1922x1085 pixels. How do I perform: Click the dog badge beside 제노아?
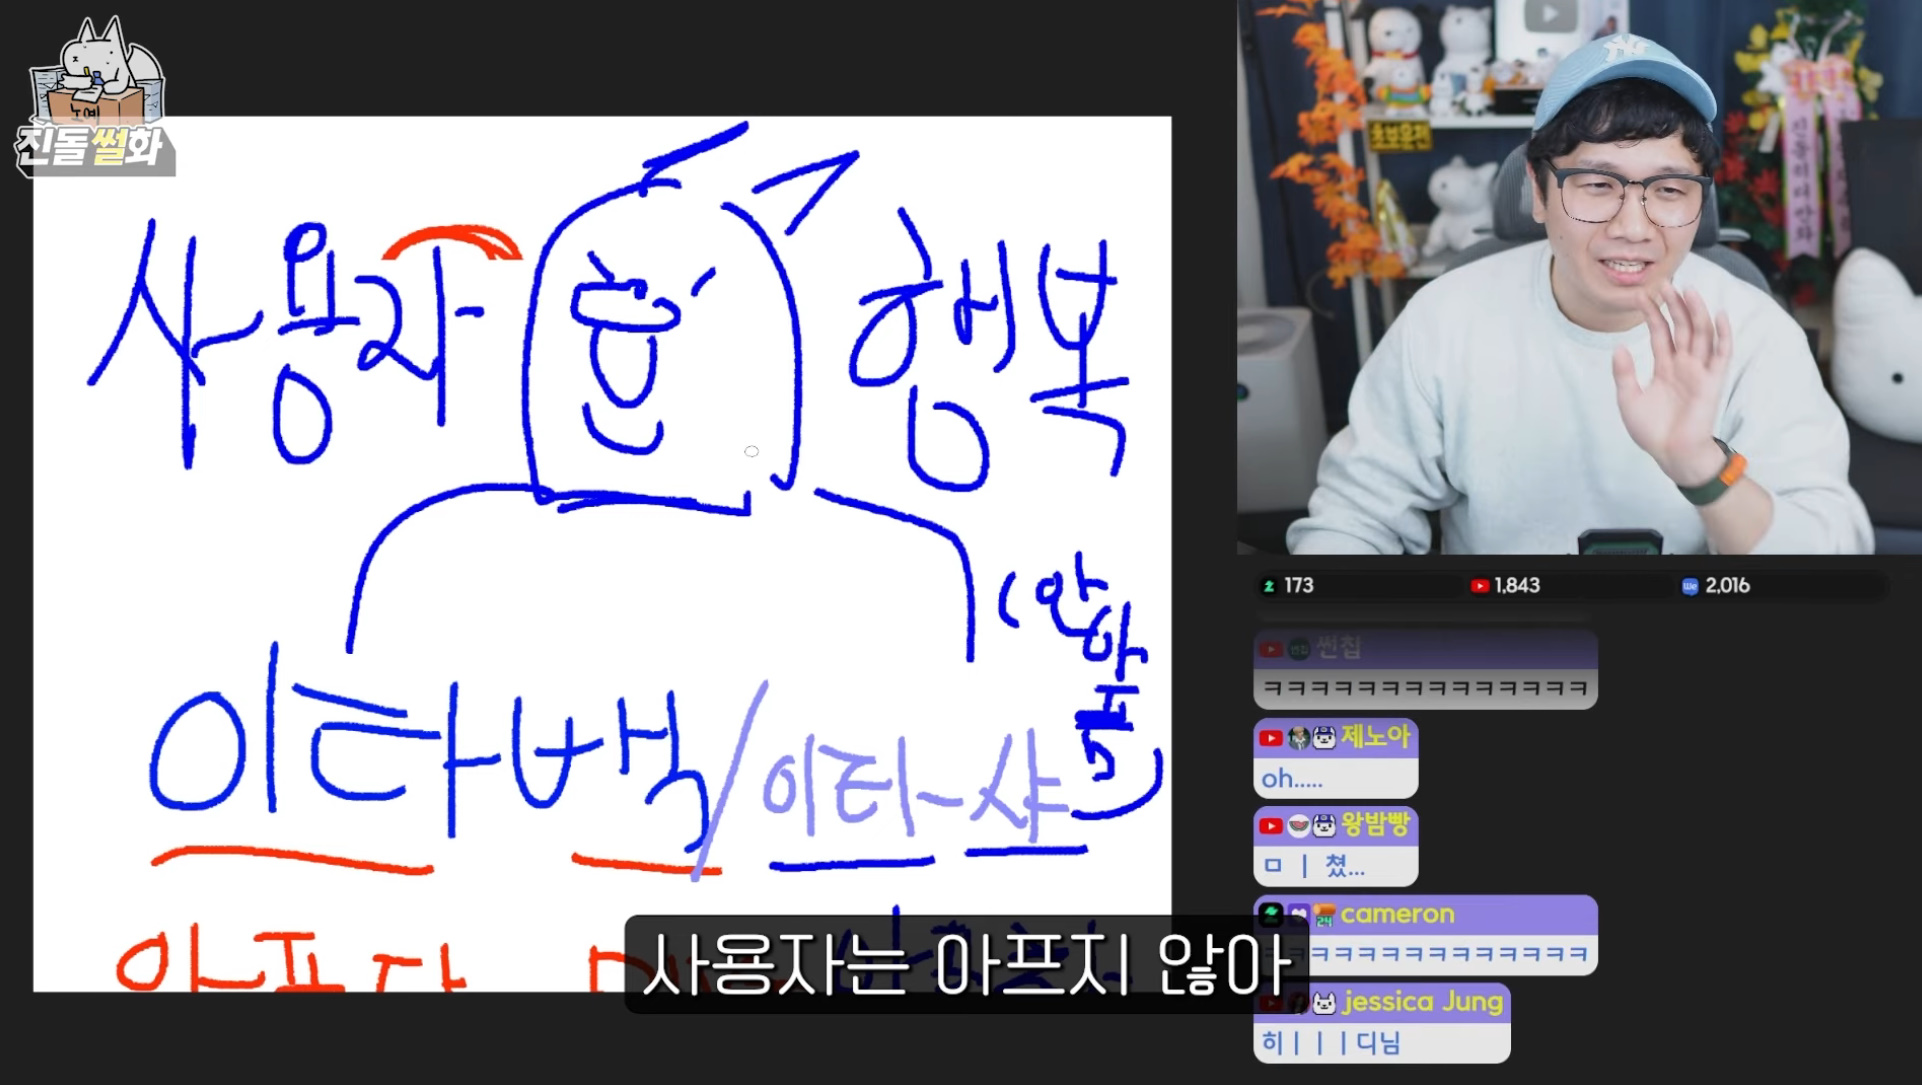click(1324, 738)
